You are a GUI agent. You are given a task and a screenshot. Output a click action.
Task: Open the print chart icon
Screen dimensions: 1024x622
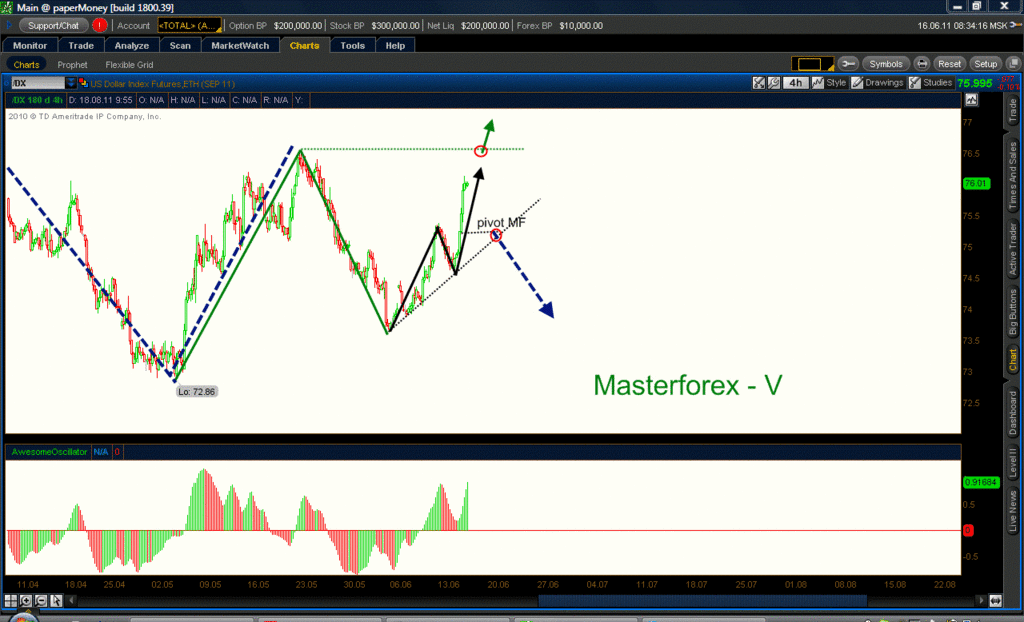921,64
